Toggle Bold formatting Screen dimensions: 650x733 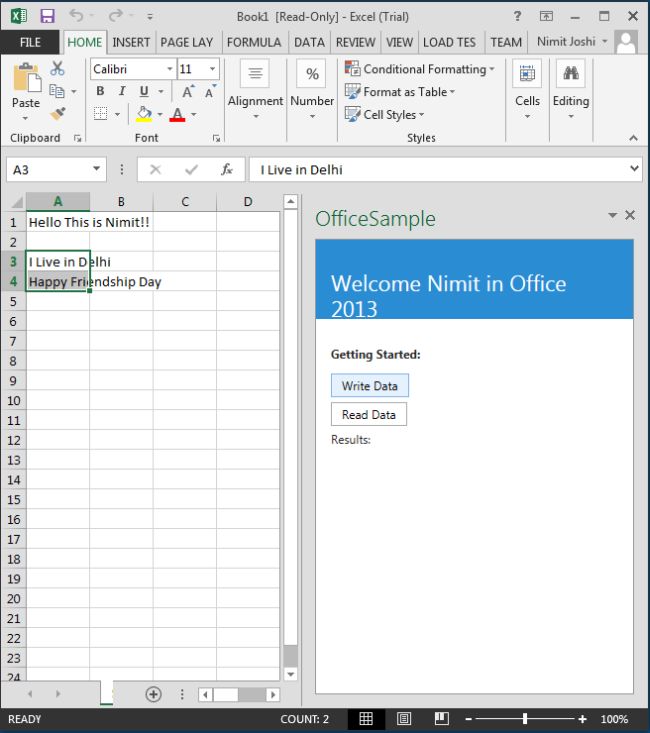point(100,91)
